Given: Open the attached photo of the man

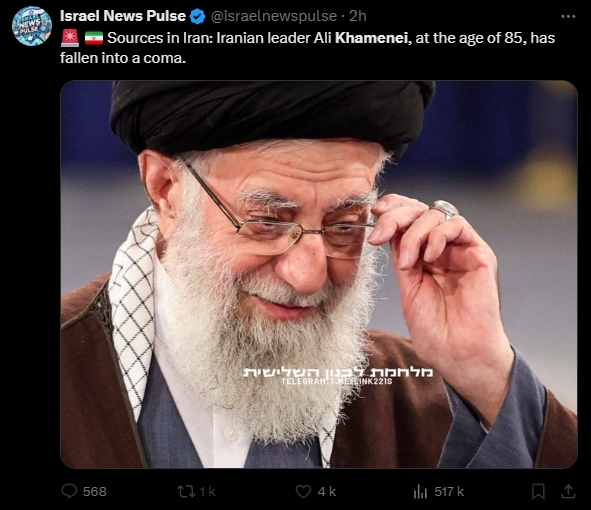Looking at the screenshot, I should 319,274.
